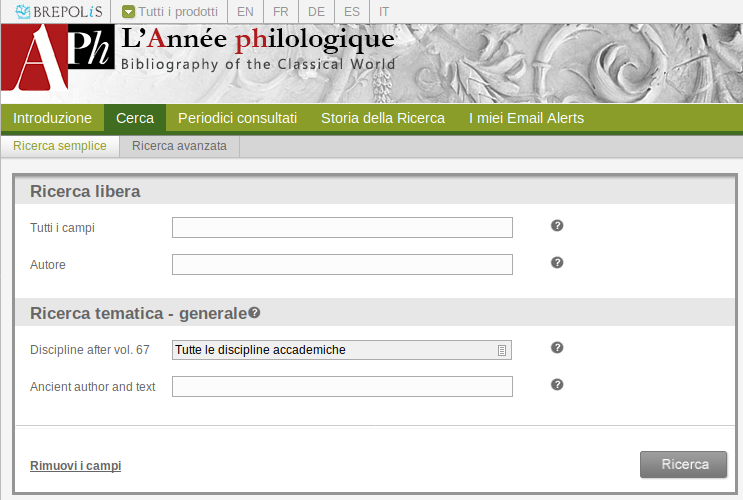The image size is (743, 500).
Task: Click the Tutti i campi label
Action: (x=63, y=228)
